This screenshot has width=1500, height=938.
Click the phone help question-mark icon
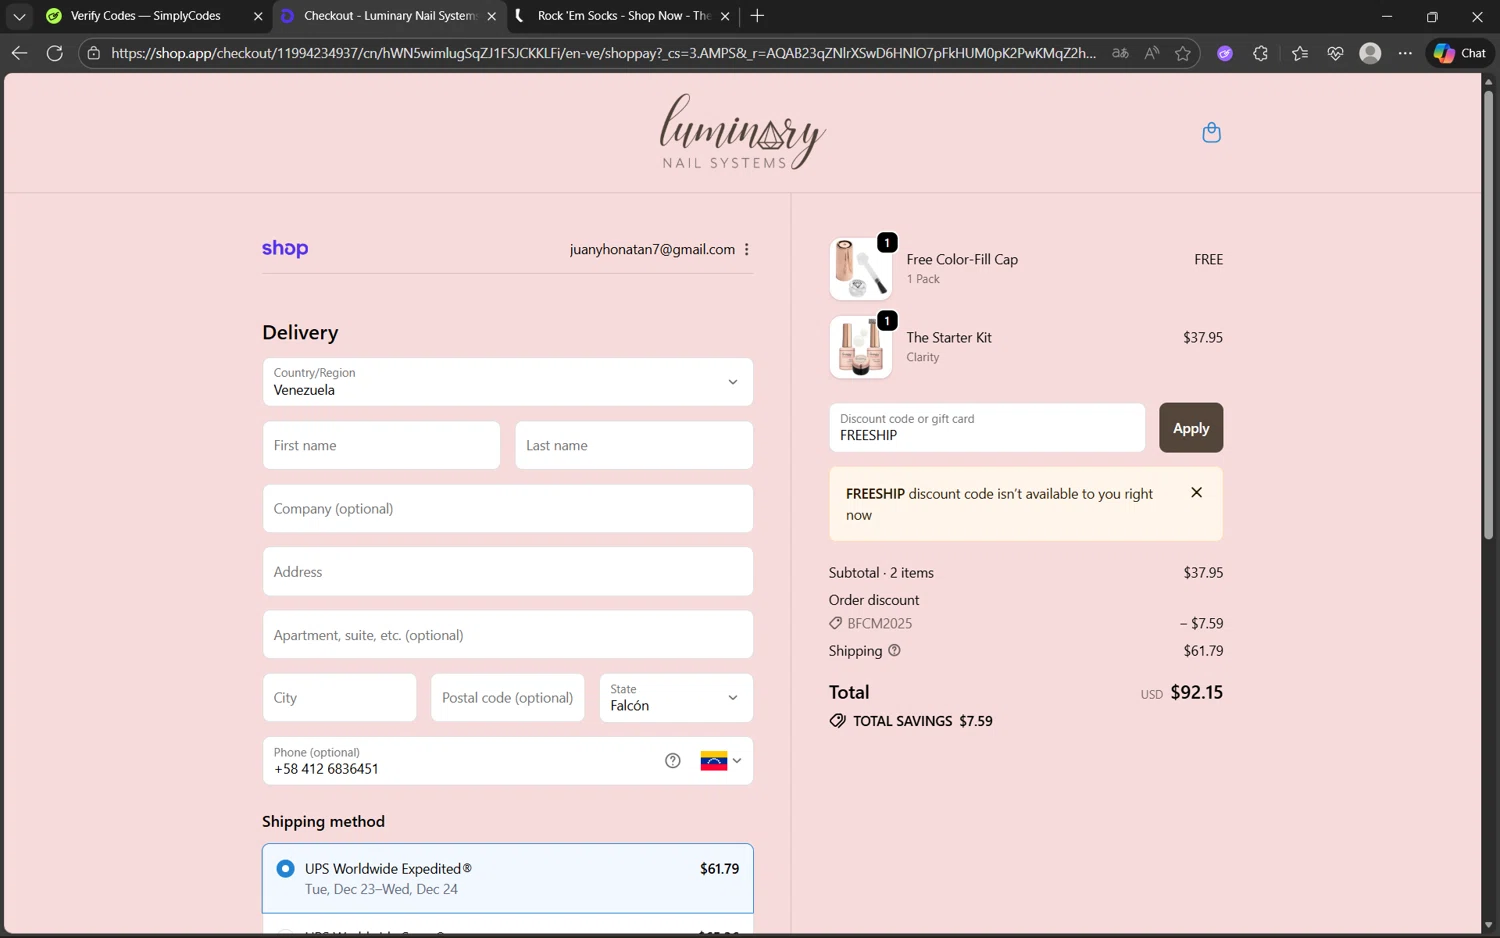[673, 761]
